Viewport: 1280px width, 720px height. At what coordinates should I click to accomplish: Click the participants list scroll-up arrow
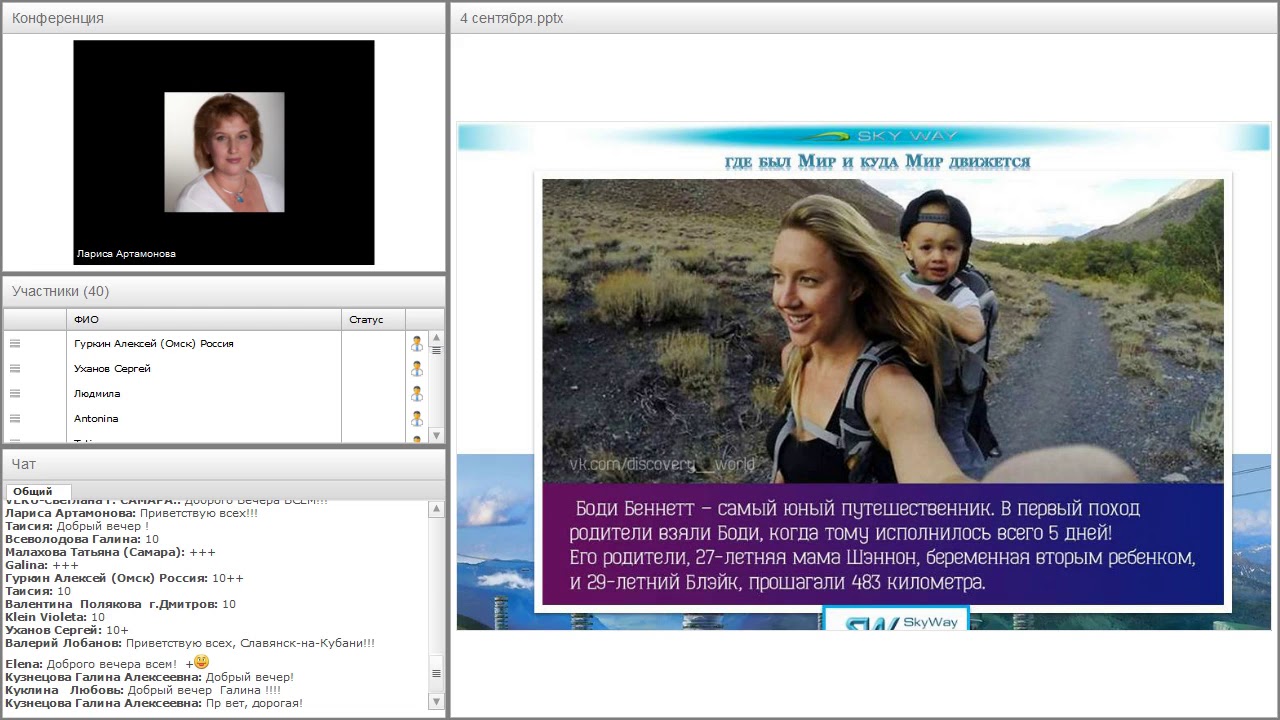point(436,338)
